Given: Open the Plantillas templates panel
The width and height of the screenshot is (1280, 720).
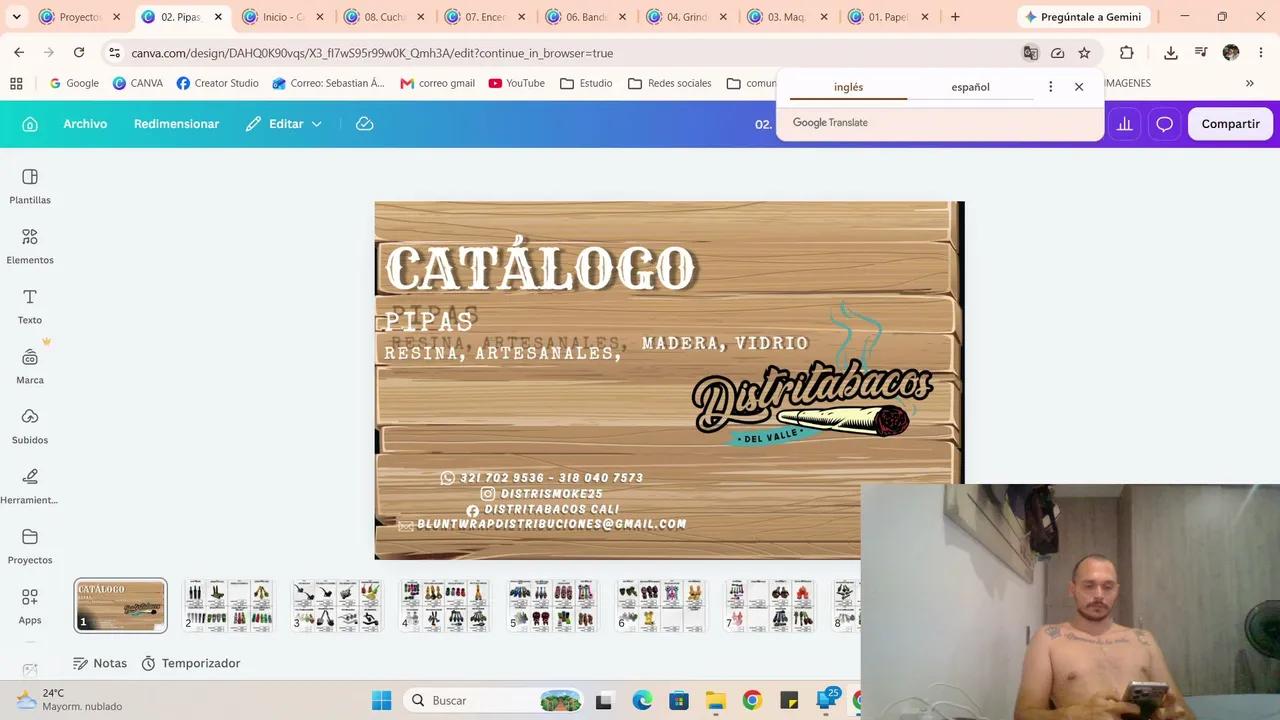Looking at the screenshot, I should (30, 186).
